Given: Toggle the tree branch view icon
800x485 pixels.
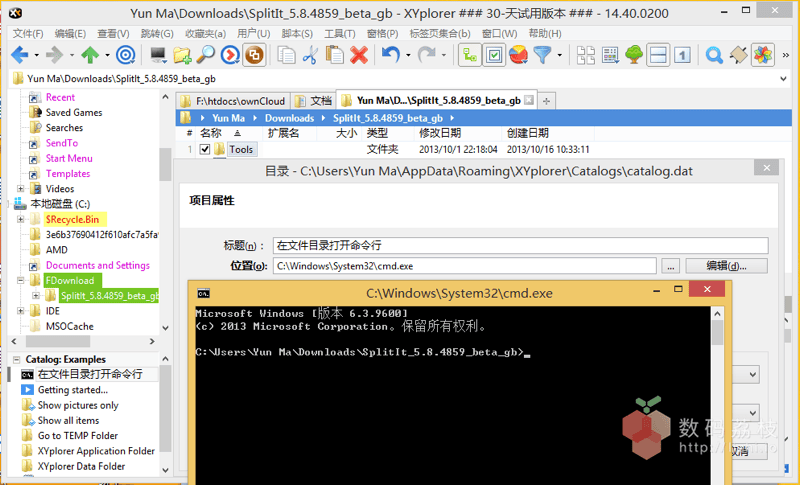Looking at the screenshot, I should coord(470,55).
